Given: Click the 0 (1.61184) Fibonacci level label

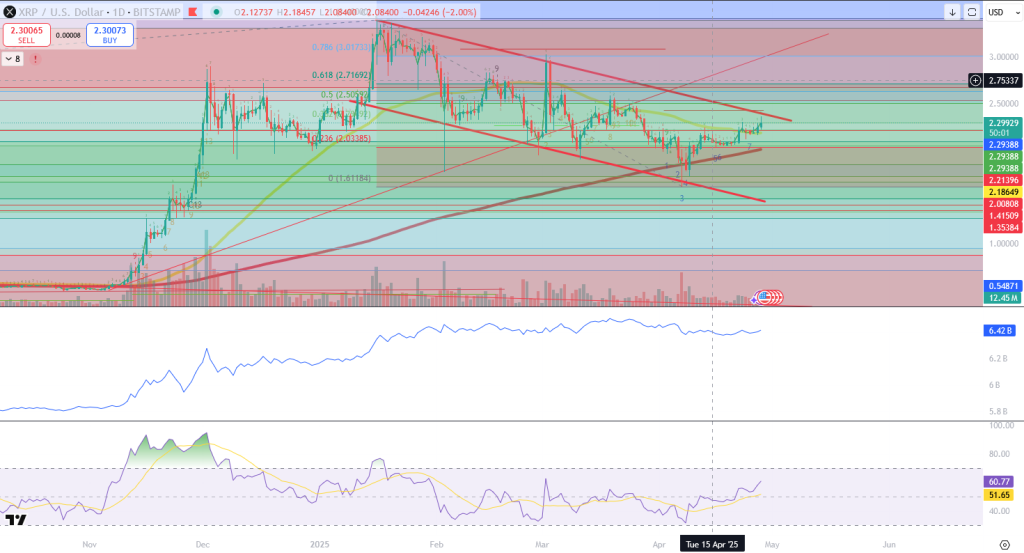Looking at the screenshot, I should pyautogui.click(x=349, y=178).
